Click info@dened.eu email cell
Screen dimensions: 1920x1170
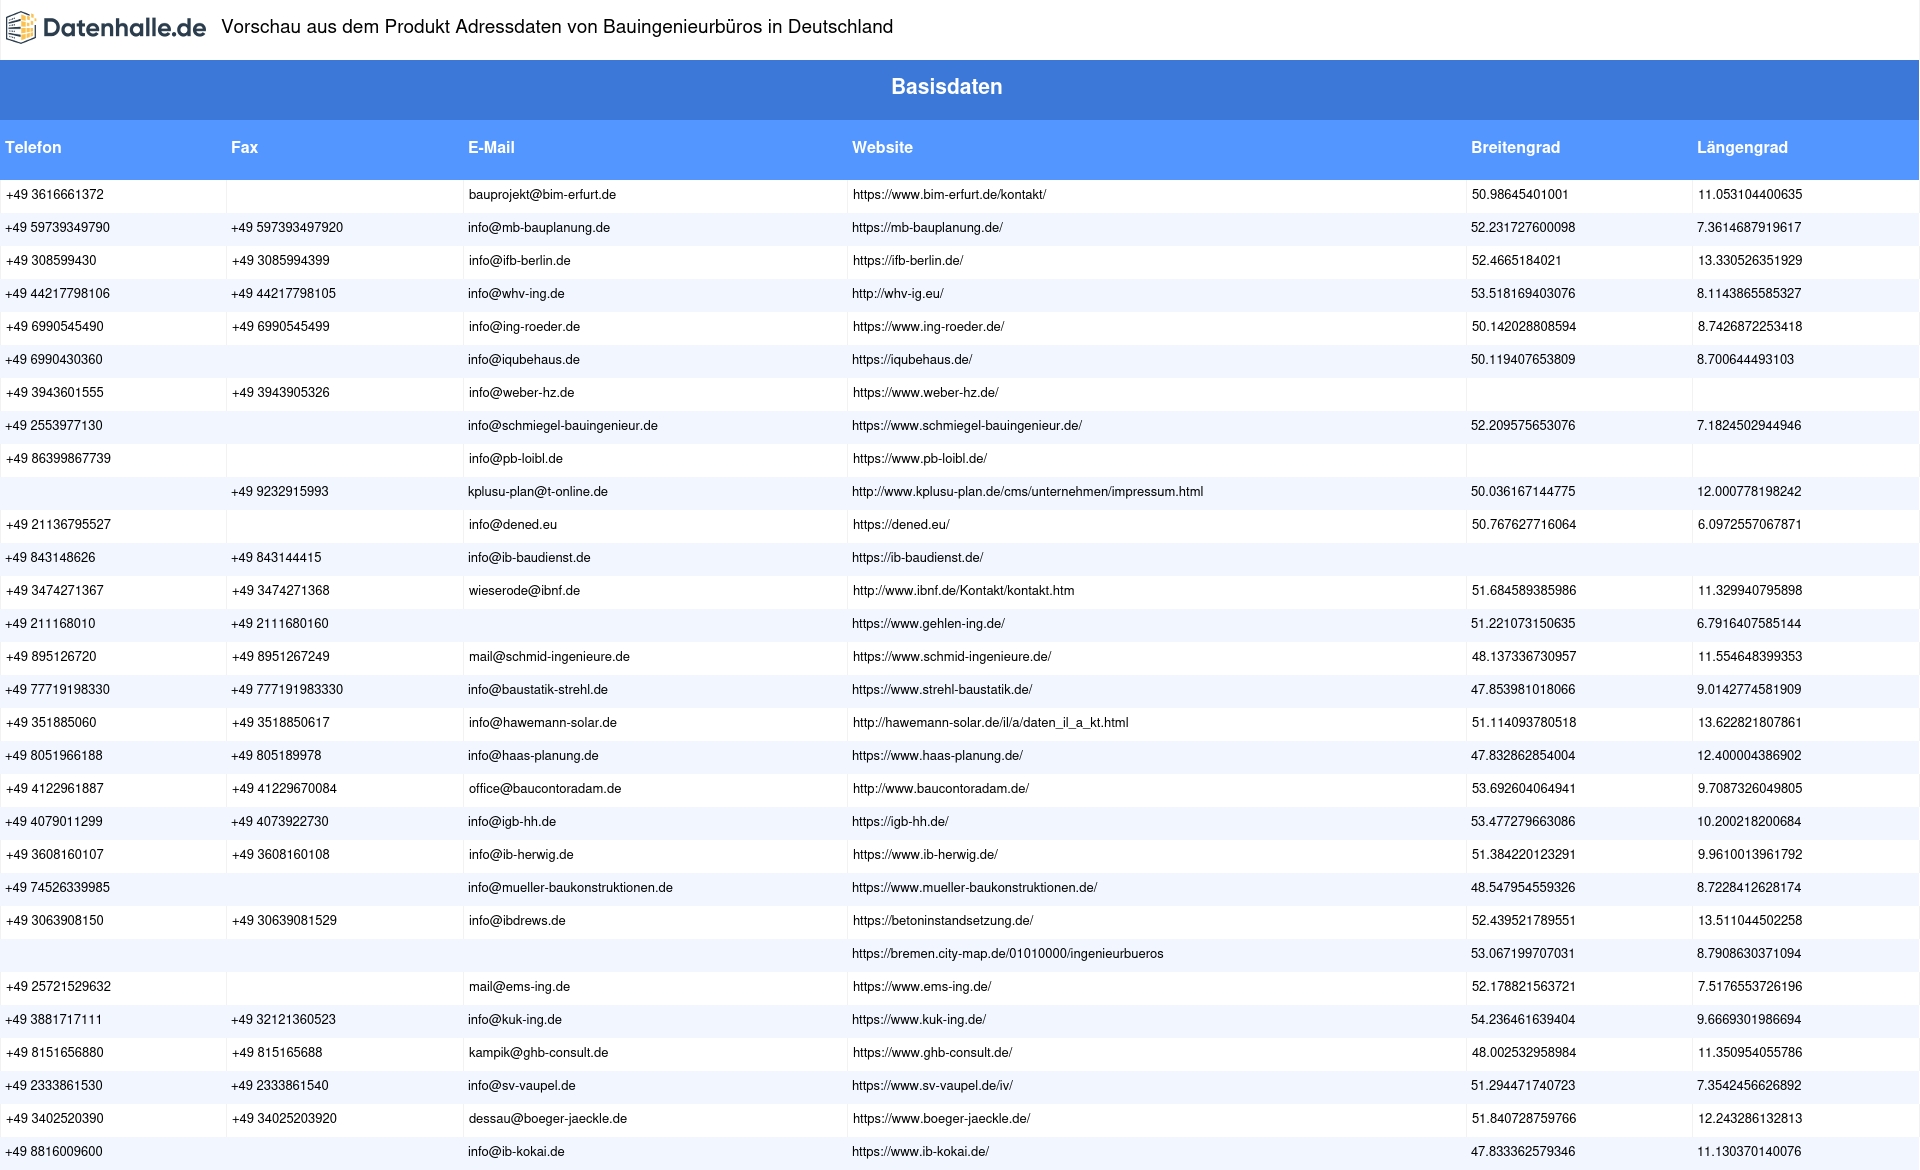tap(513, 525)
